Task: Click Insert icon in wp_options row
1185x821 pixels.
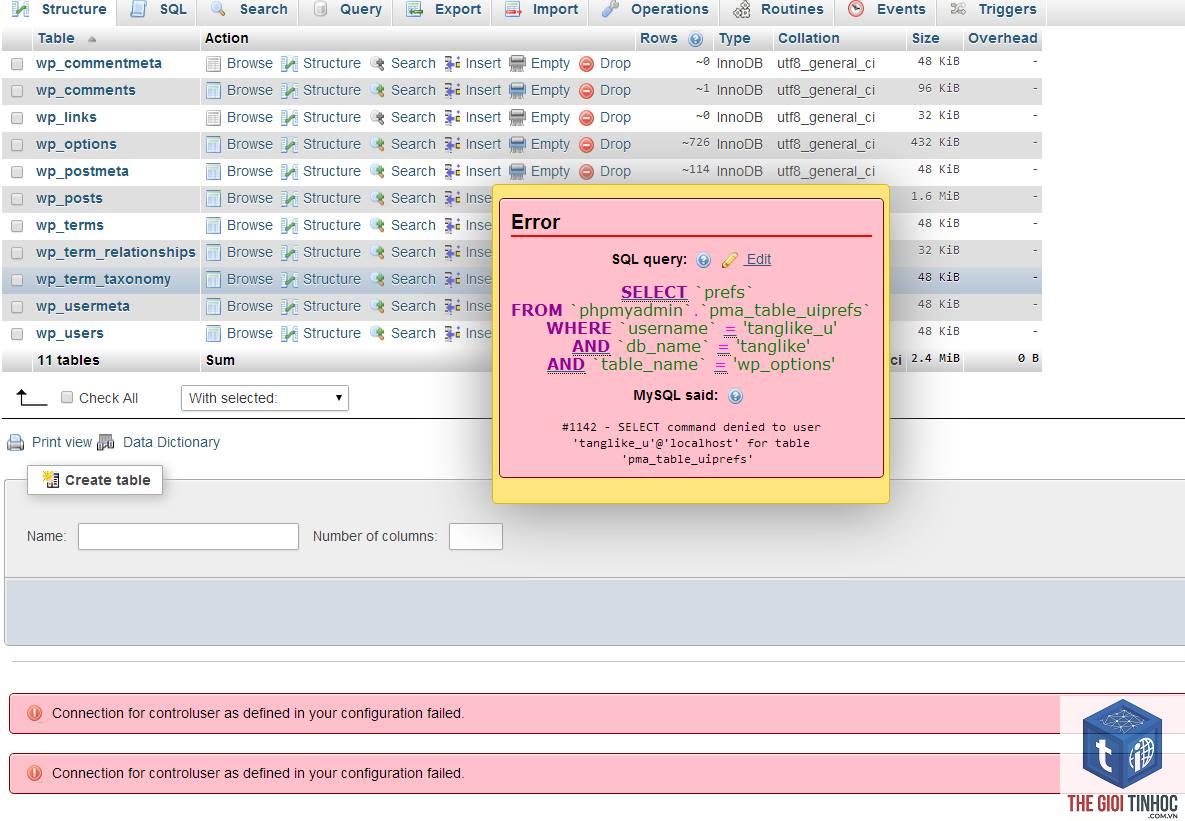Action: point(453,144)
